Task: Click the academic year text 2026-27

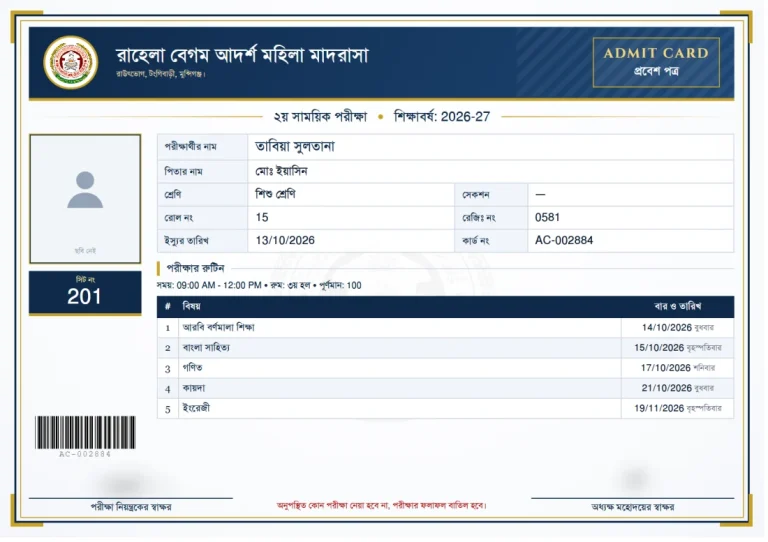Action: point(465,117)
